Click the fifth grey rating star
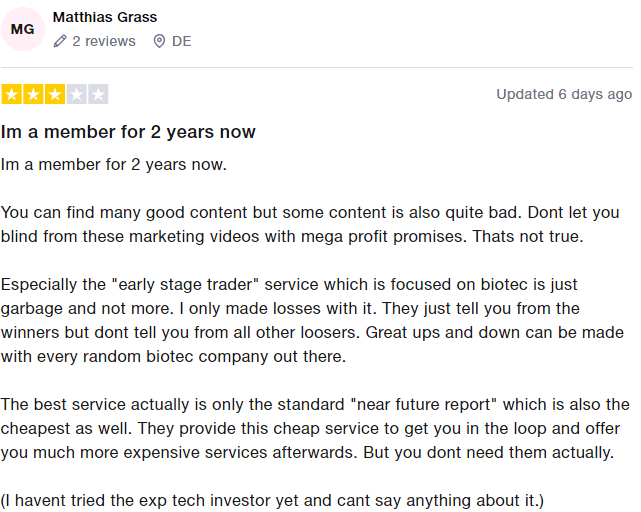 pyautogui.click(x=98, y=94)
